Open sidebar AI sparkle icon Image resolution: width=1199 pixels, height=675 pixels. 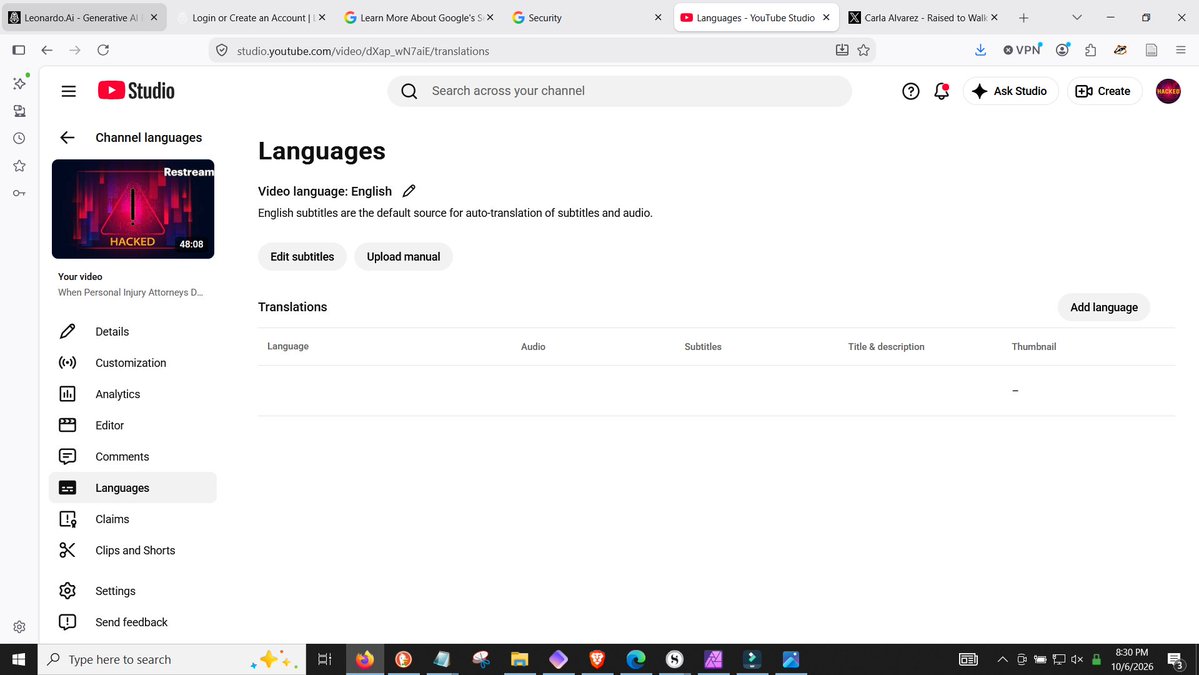click(x=20, y=83)
